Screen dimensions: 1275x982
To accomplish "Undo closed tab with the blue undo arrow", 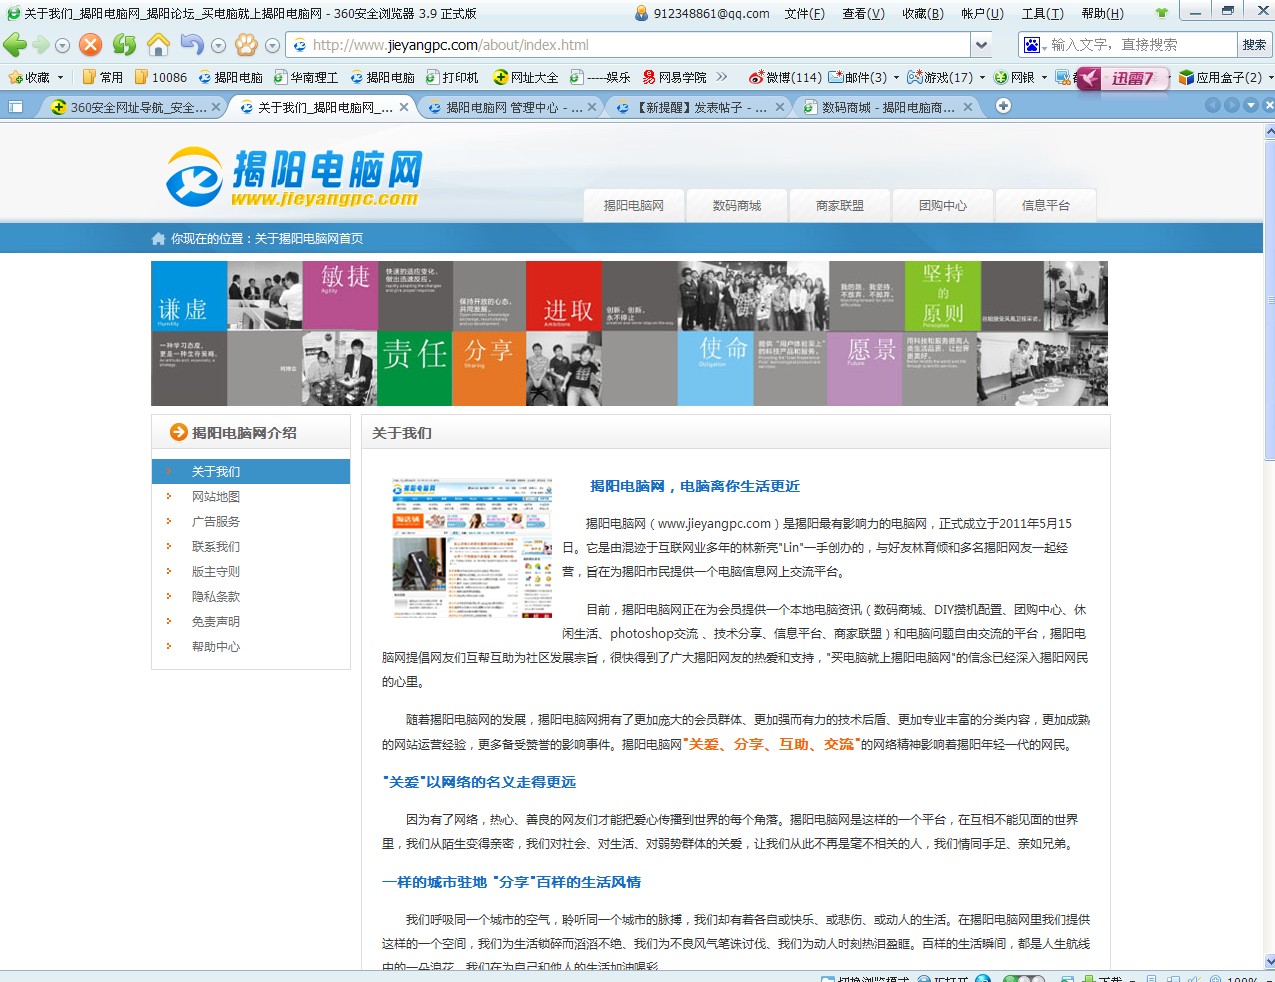I will [x=191, y=45].
